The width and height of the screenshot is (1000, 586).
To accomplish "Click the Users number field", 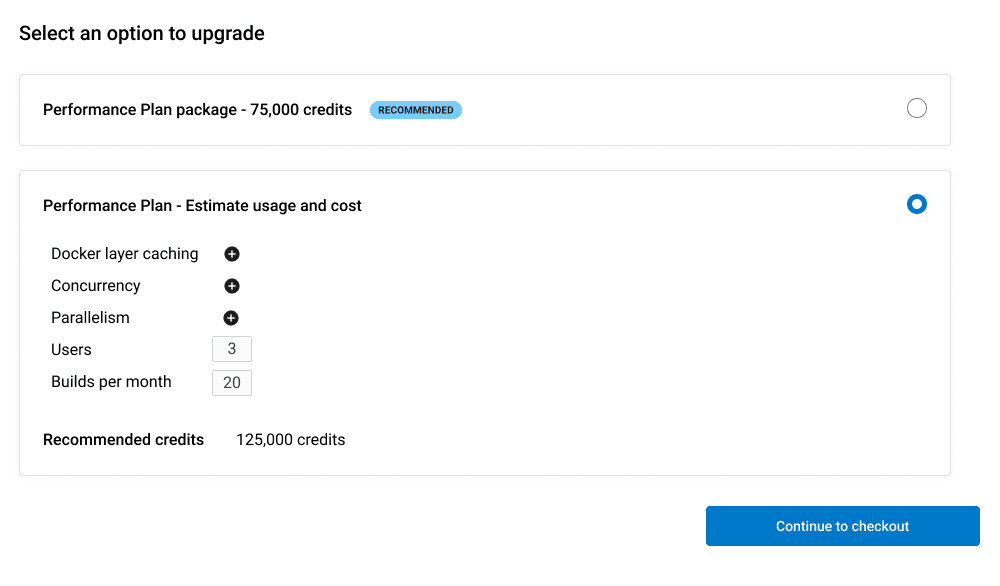I will click(x=232, y=350).
